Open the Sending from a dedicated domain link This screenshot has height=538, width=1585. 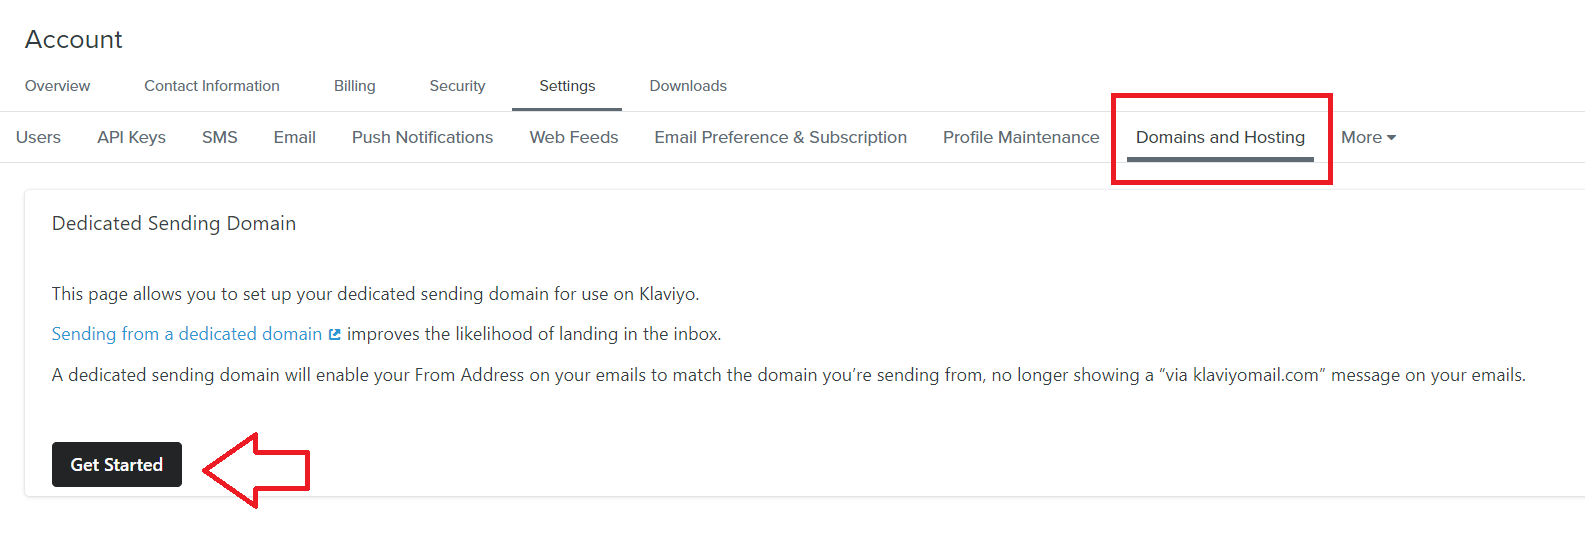187,334
